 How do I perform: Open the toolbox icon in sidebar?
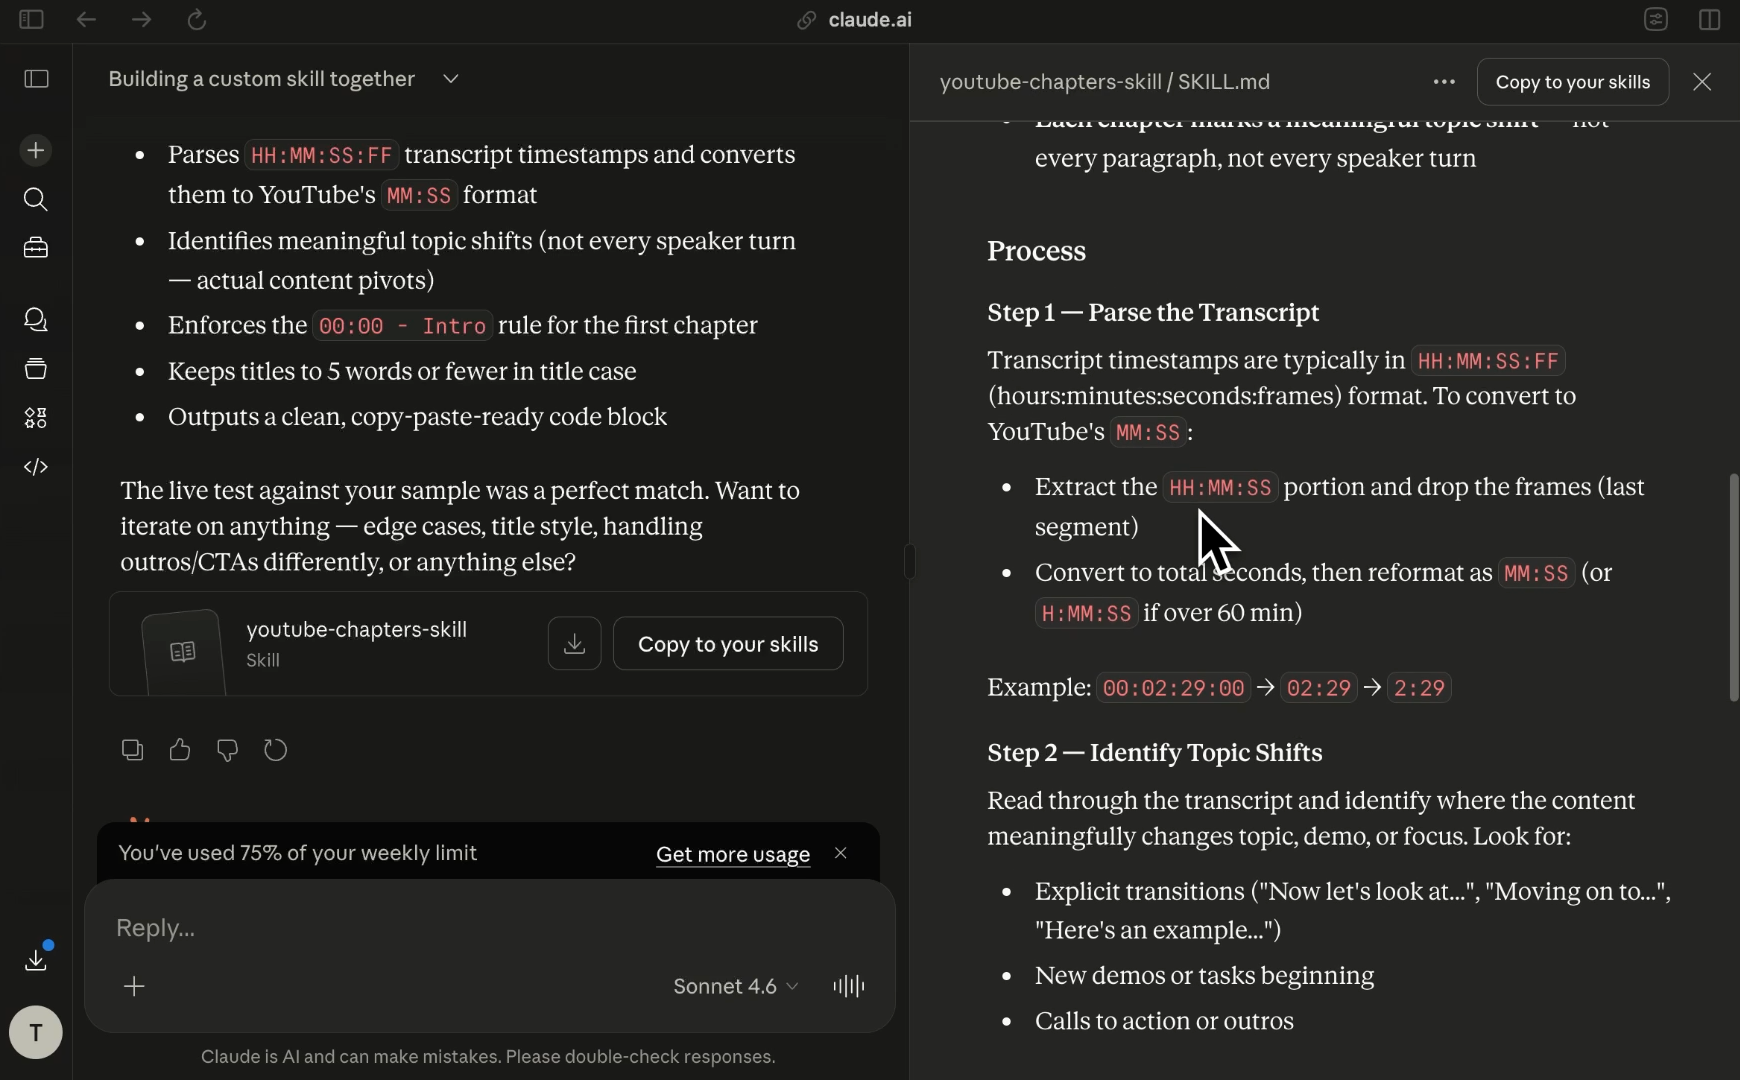pyautogui.click(x=36, y=247)
